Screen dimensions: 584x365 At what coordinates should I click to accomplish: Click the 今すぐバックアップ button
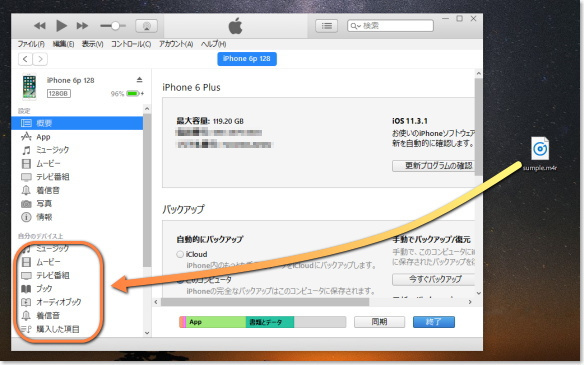[434, 279]
